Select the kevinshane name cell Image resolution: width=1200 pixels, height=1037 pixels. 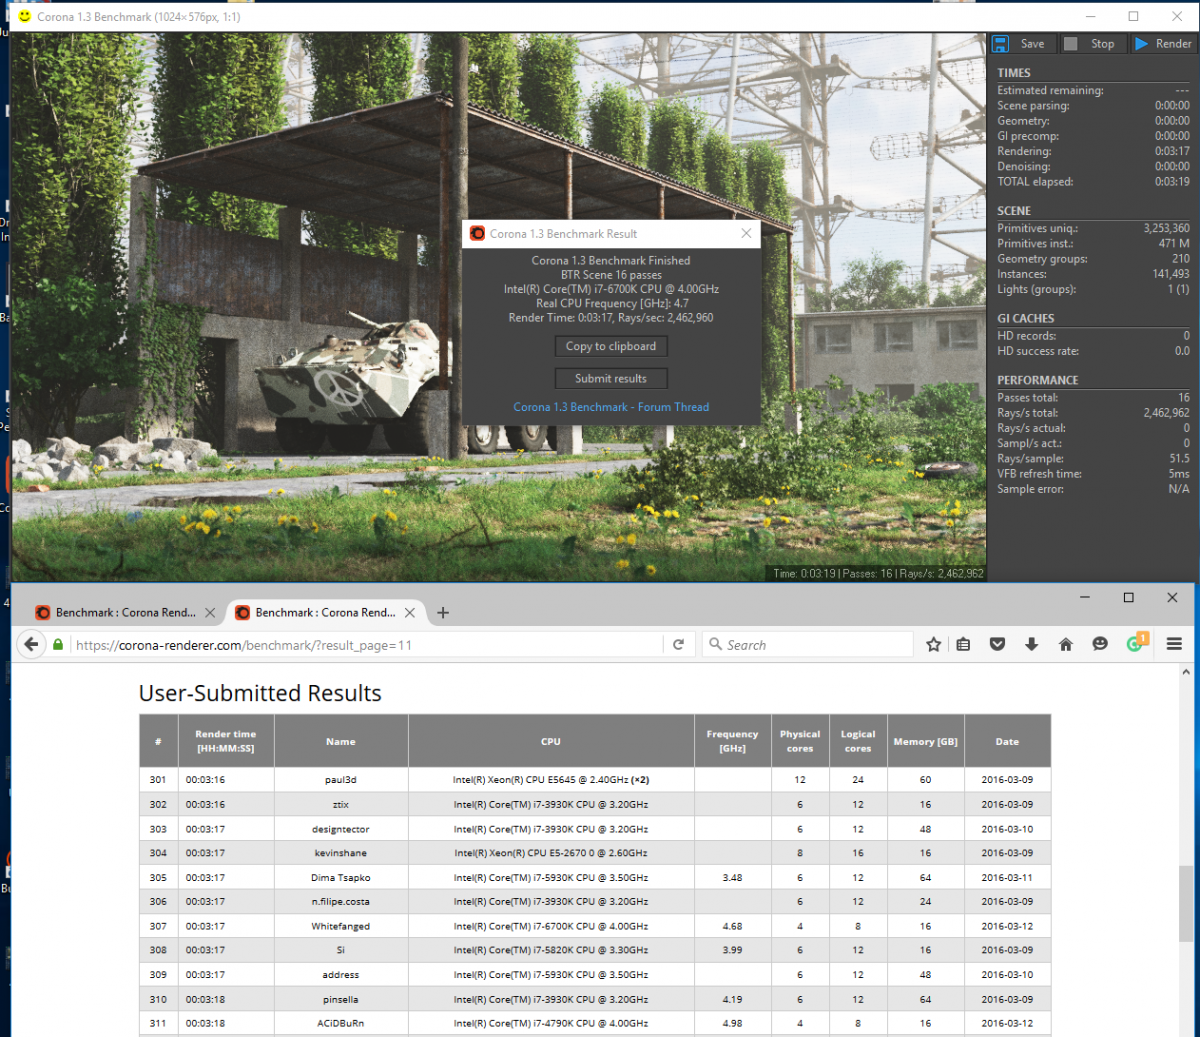[341, 853]
